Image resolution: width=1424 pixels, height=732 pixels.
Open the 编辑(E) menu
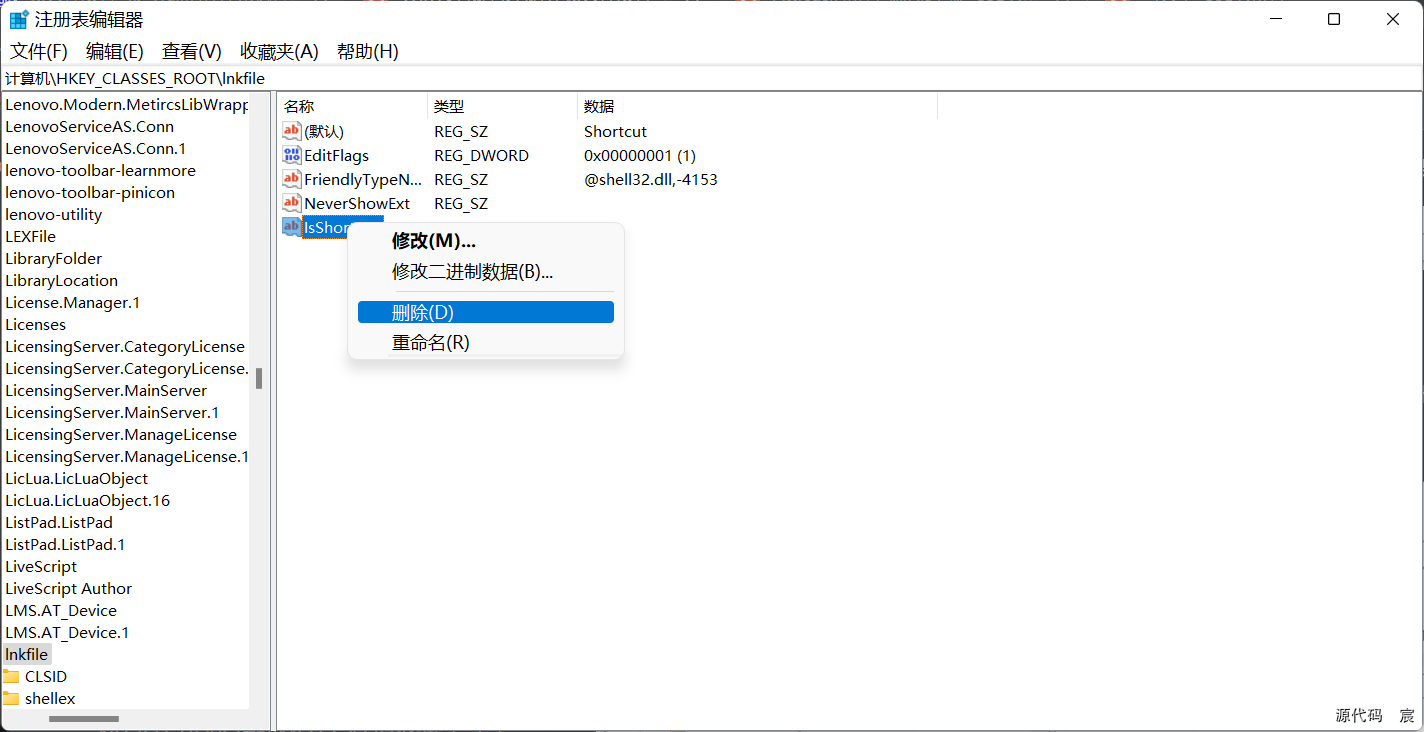coord(115,51)
